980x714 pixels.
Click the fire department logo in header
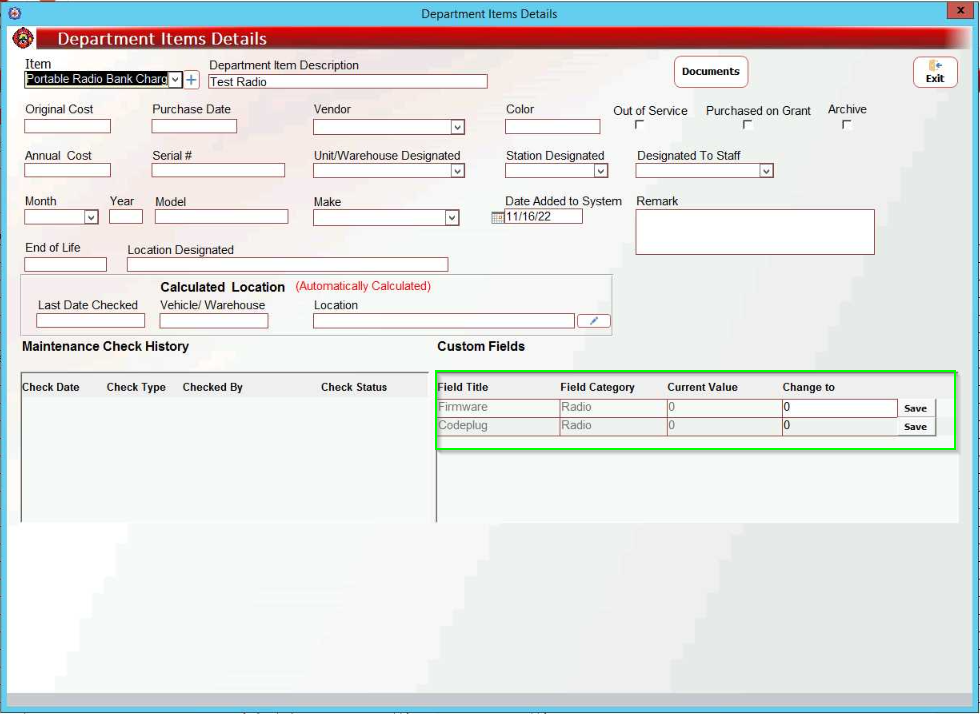pos(23,39)
